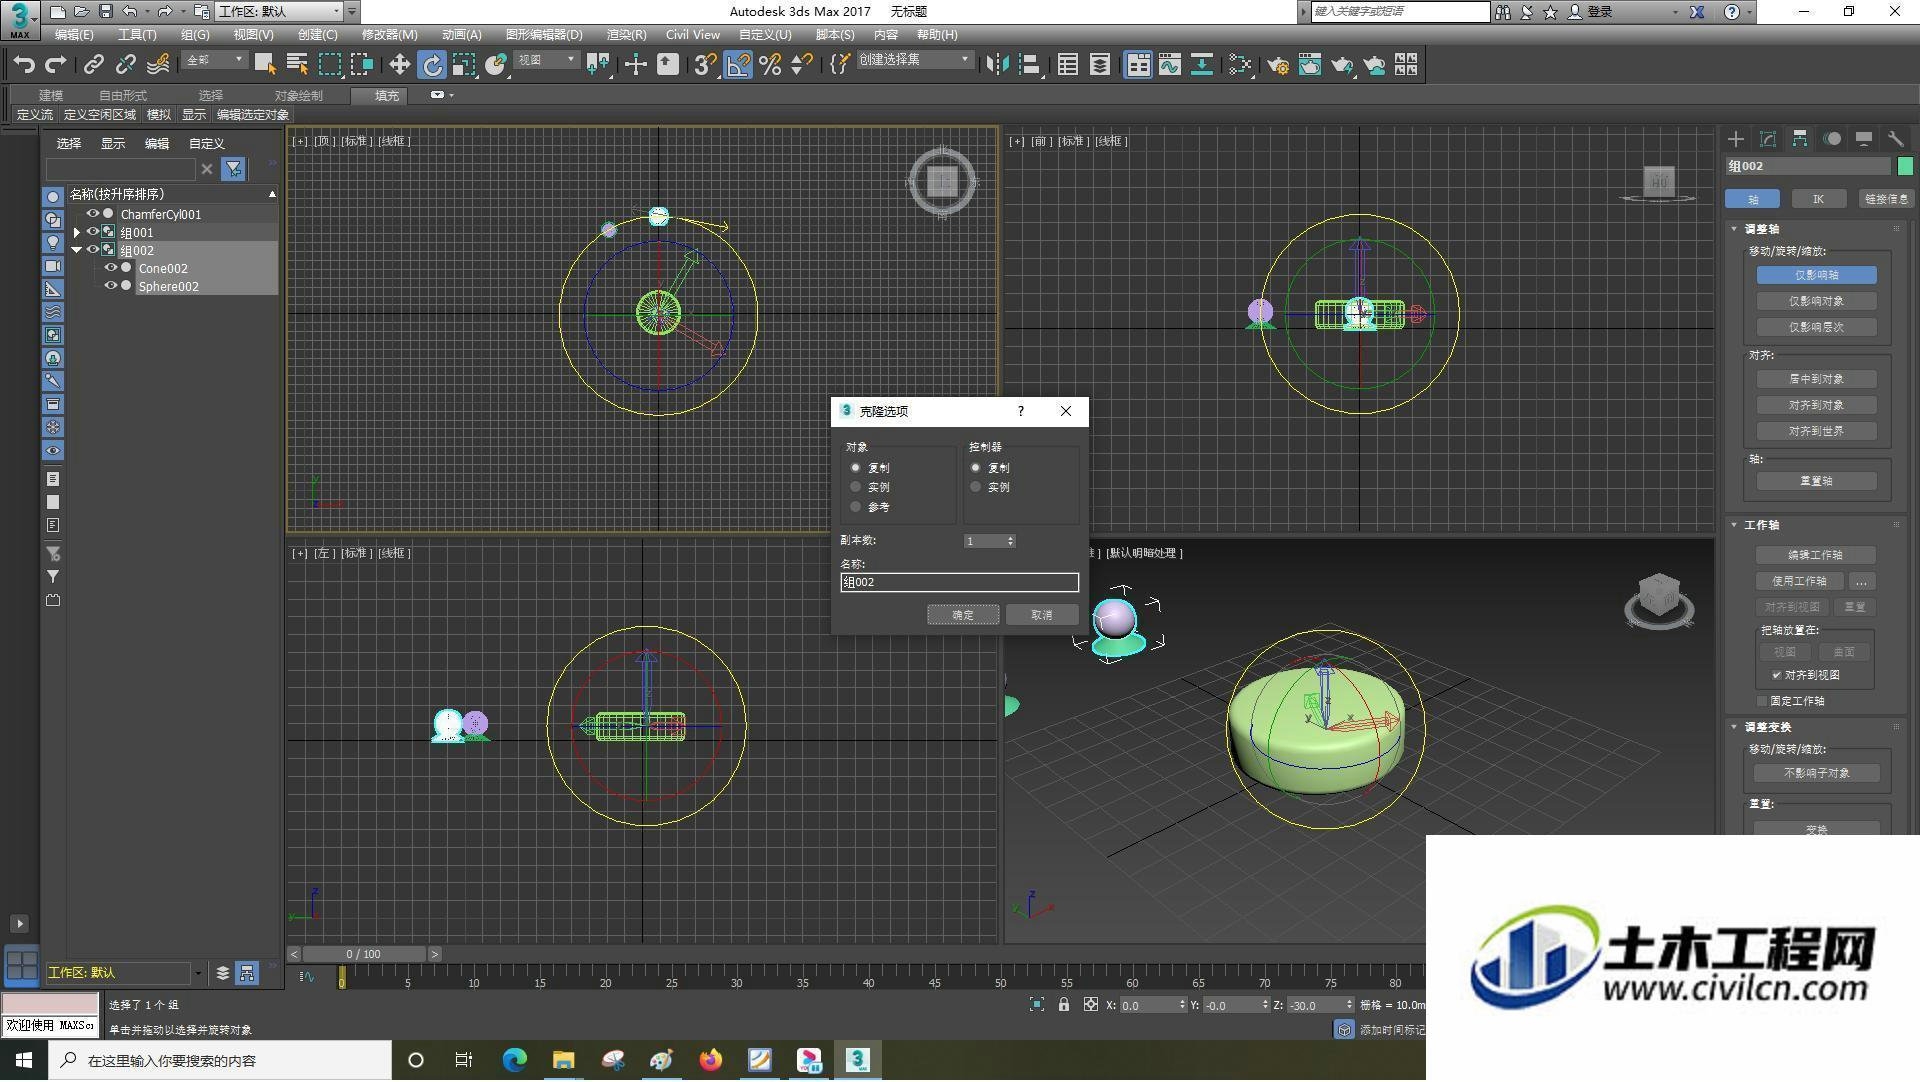The height and width of the screenshot is (1082, 1920).
Task: Toggle visibility eye of ChamferCyl001
Action: [92, 214]
